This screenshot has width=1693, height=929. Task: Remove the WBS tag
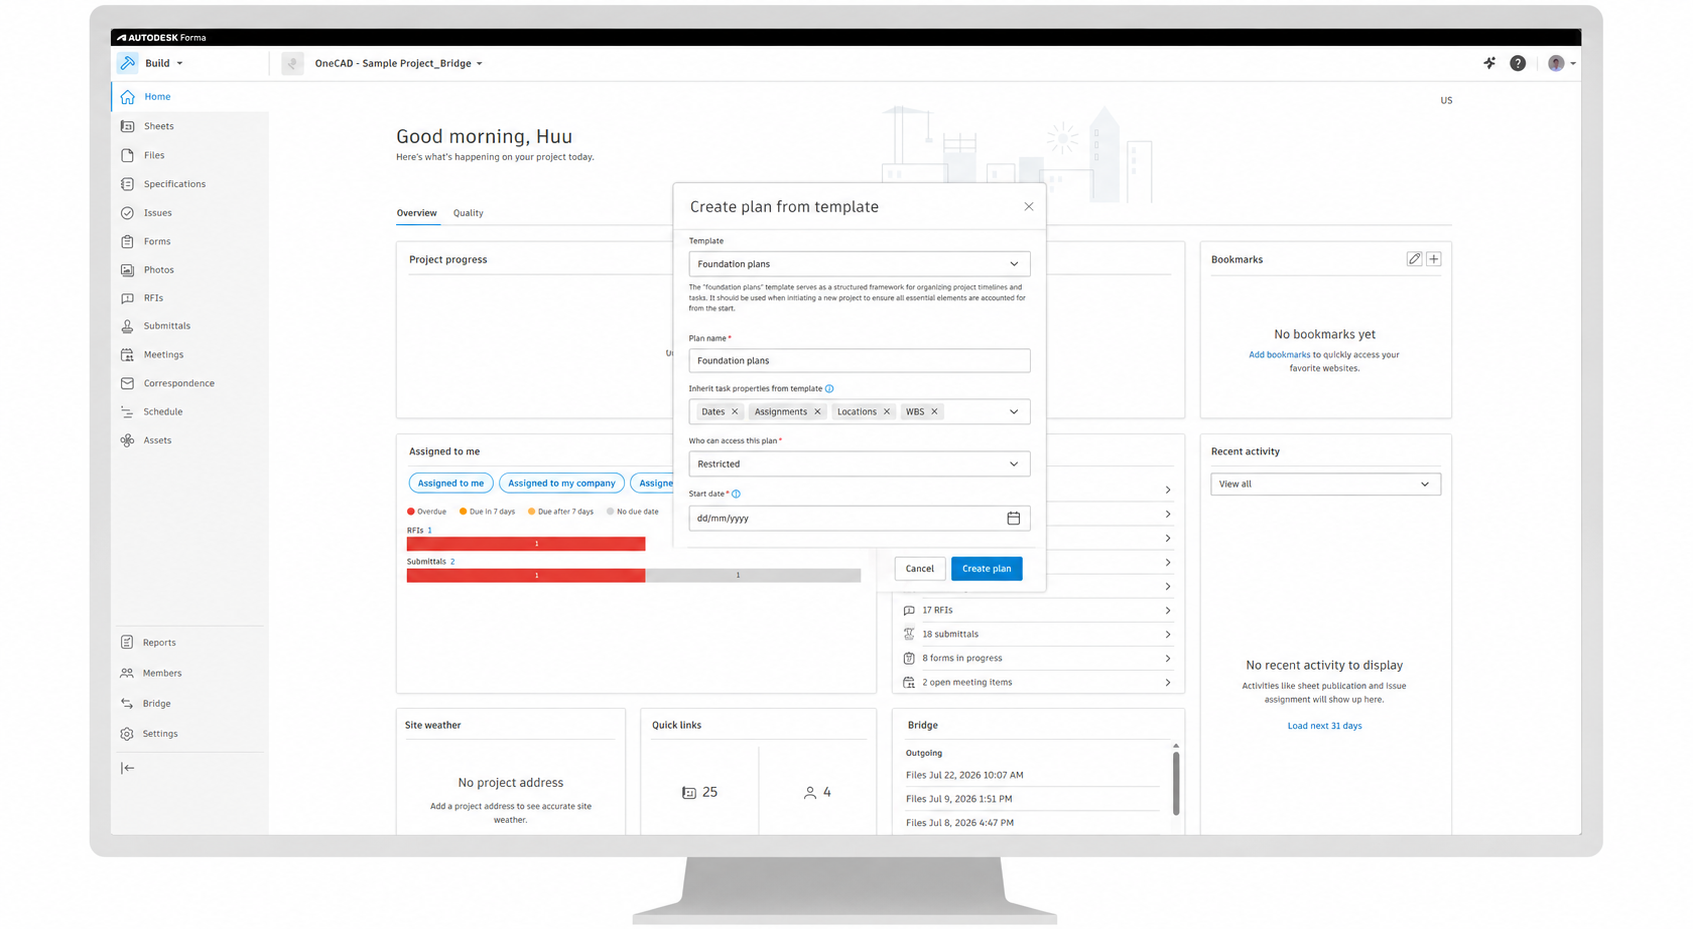[934, 412]
